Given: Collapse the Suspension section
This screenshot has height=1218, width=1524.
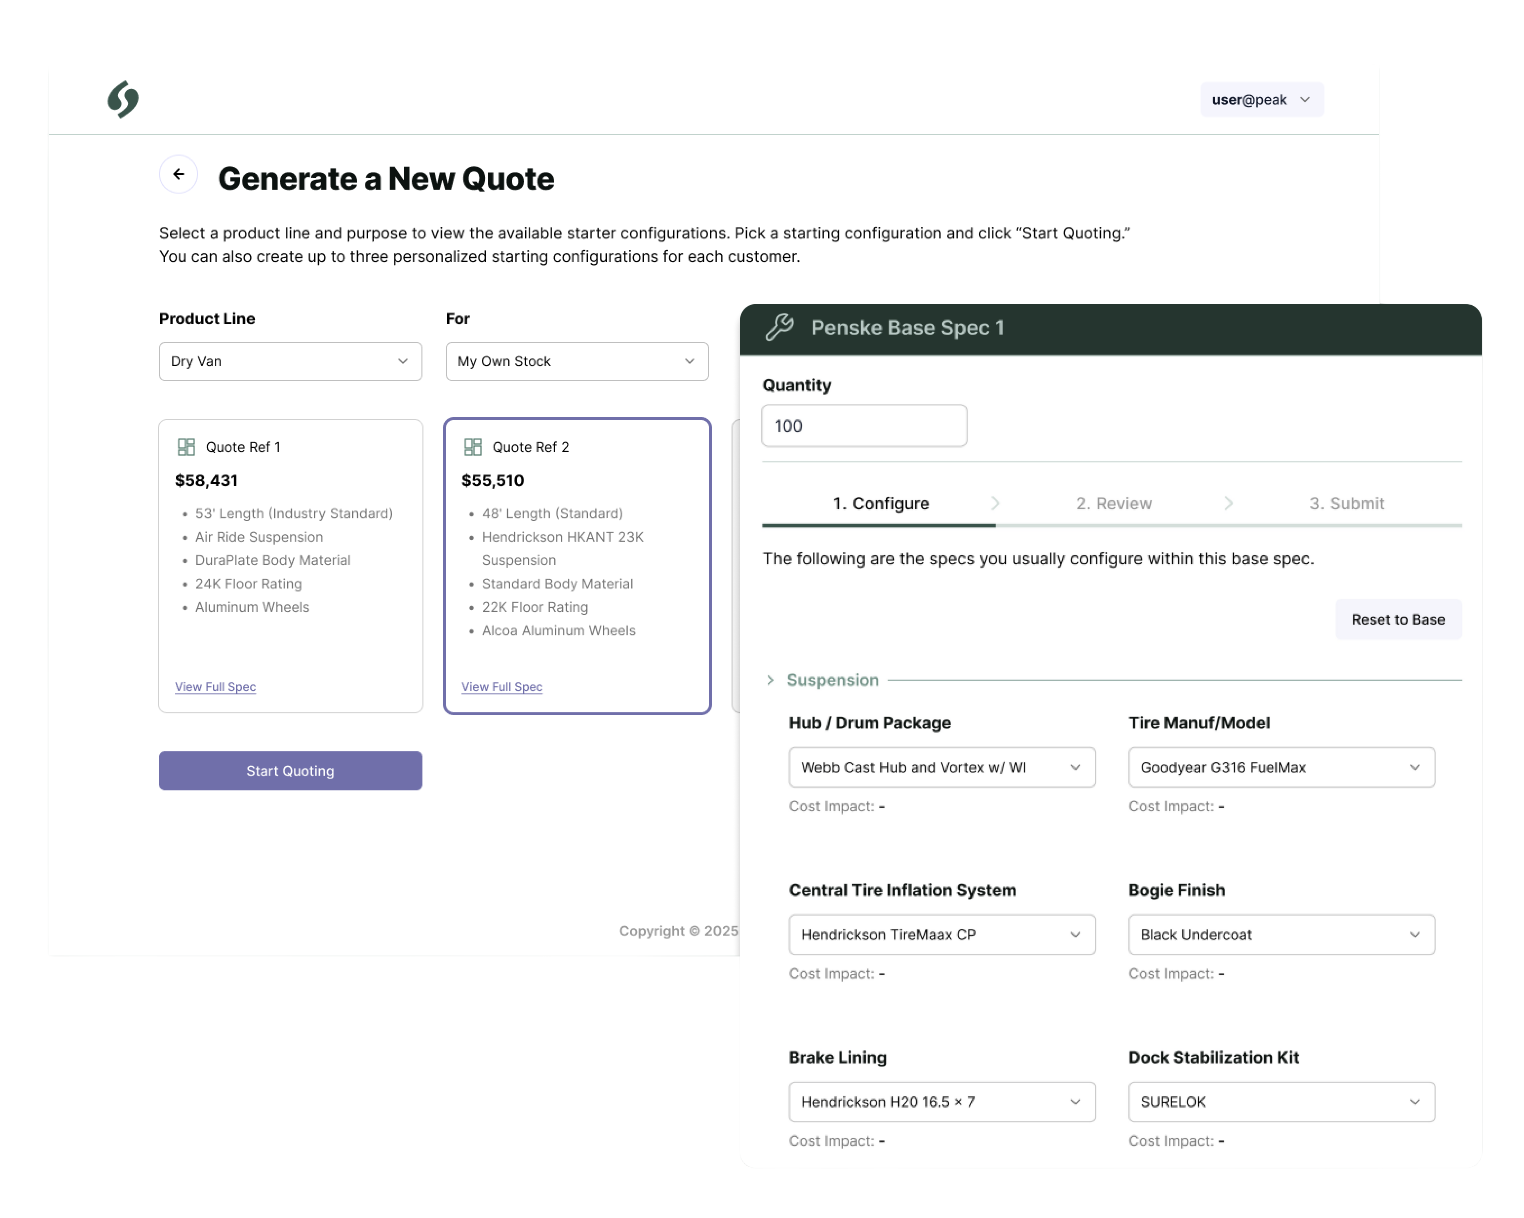Looking at the screenshot, I should (770, 680).
